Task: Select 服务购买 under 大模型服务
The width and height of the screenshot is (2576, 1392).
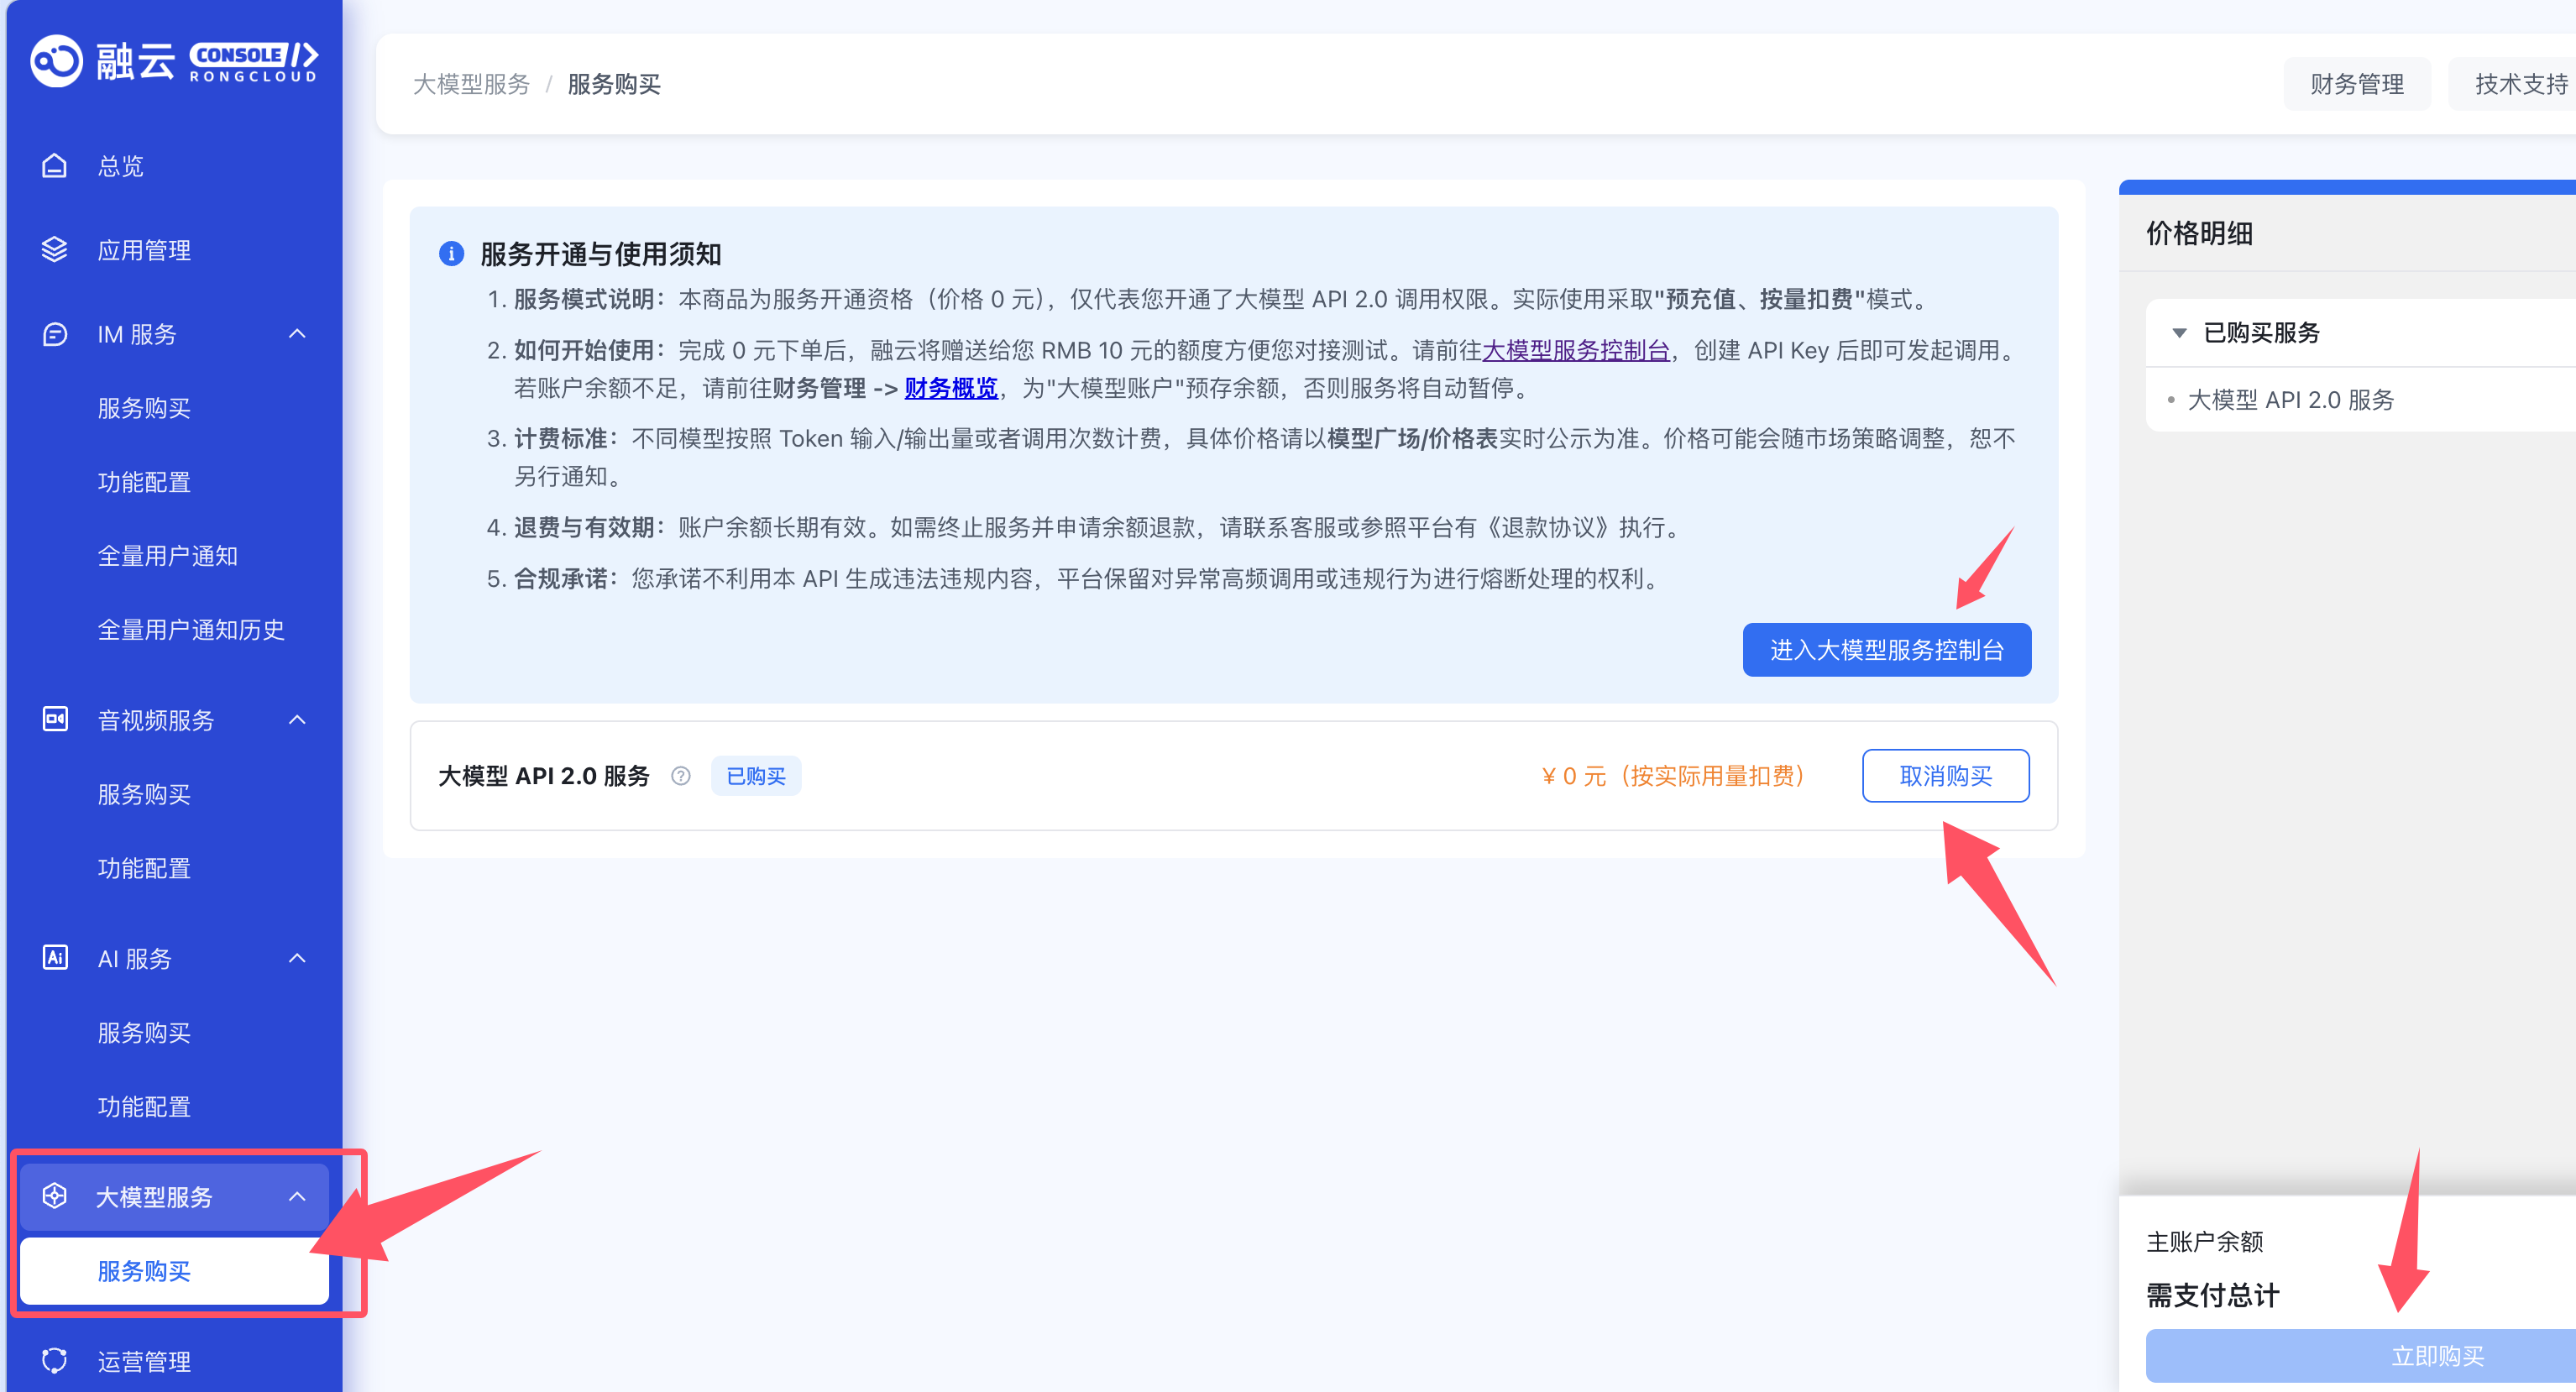Action: pos(144,1271)
